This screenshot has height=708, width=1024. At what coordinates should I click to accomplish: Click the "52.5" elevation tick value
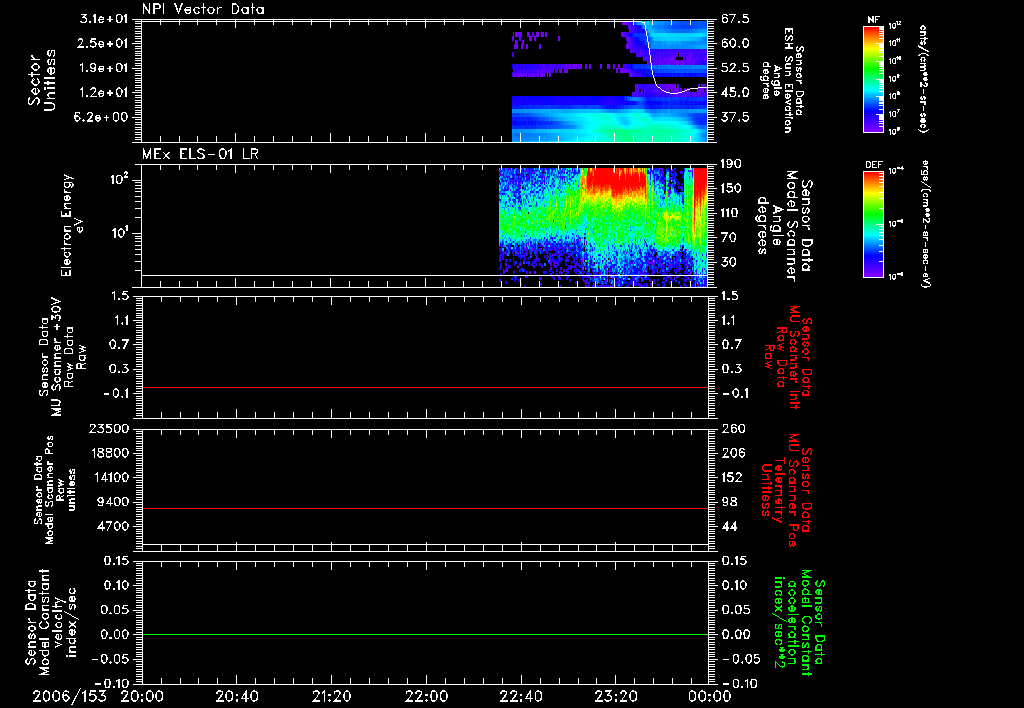(735, 68)
